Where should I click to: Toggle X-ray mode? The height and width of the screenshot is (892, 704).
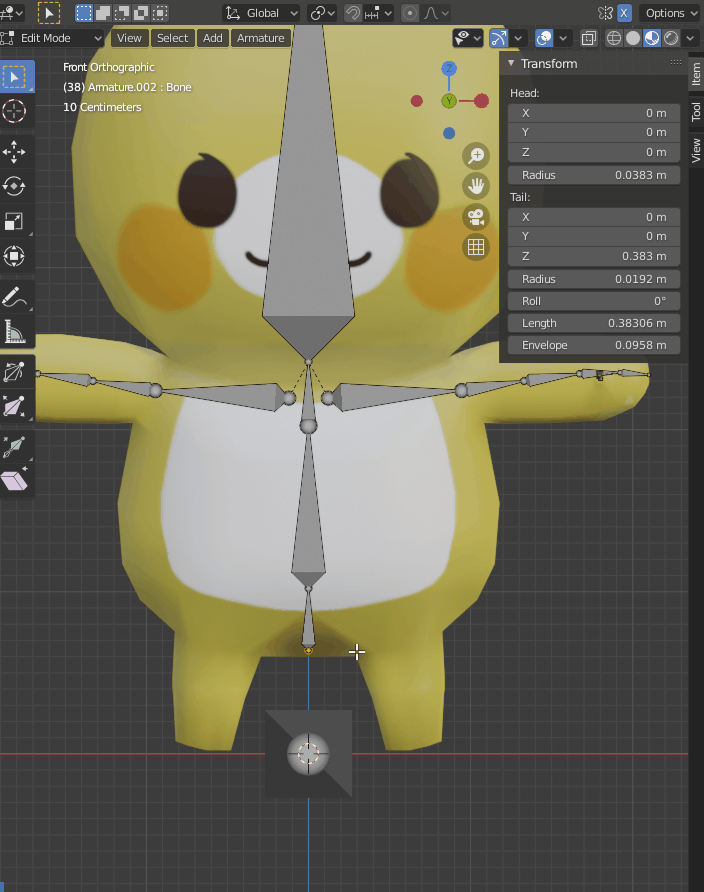(589, 38)
